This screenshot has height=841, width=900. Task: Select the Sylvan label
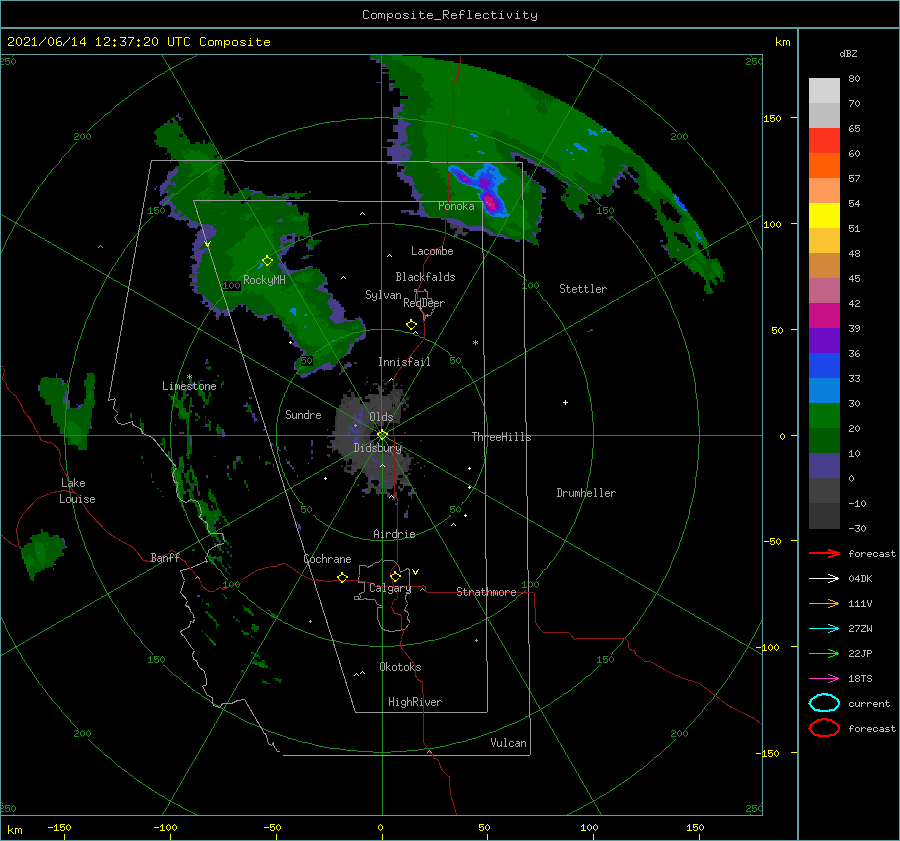point(383,295)
